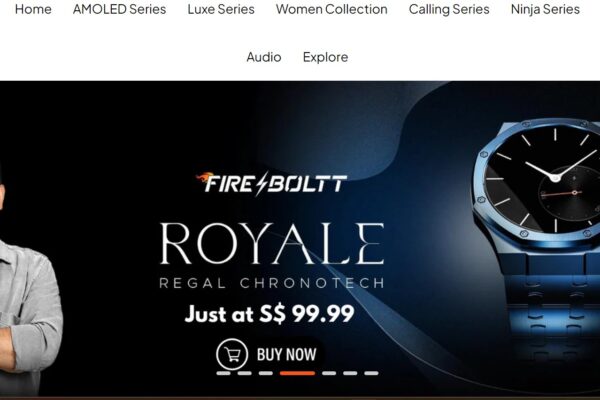Open the Explore menu item

(325, 57)
